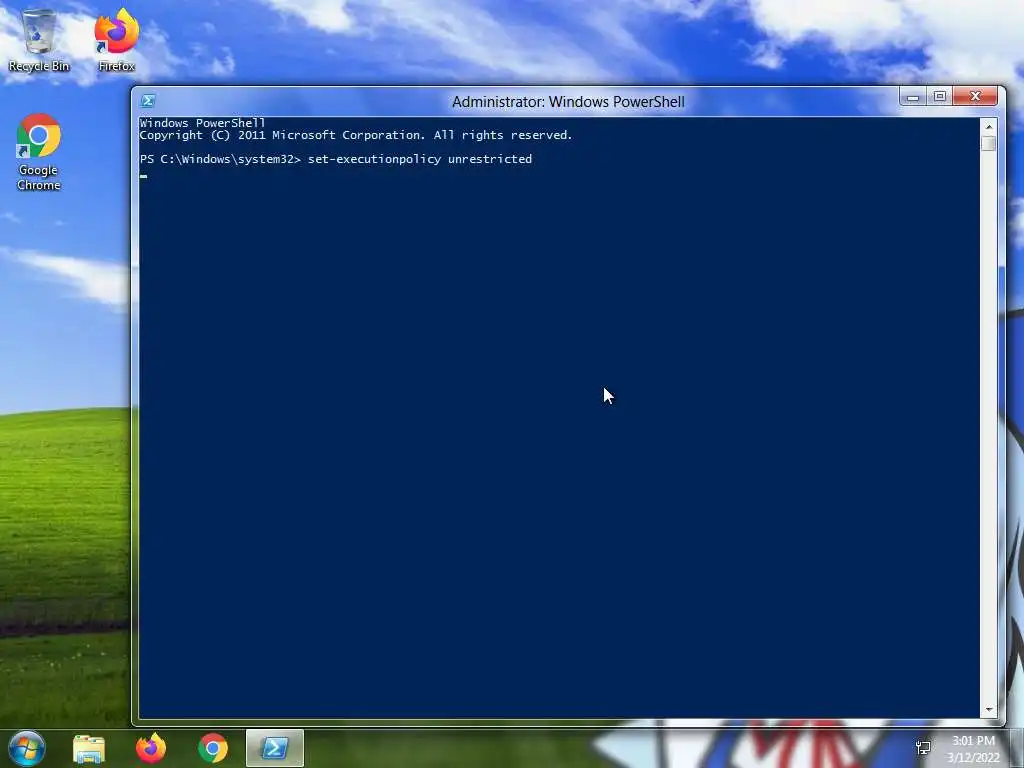This screenshot has height=768, width=1024.
Task: Launch Google Chrome from the taskbar
Action: (213, 748)
